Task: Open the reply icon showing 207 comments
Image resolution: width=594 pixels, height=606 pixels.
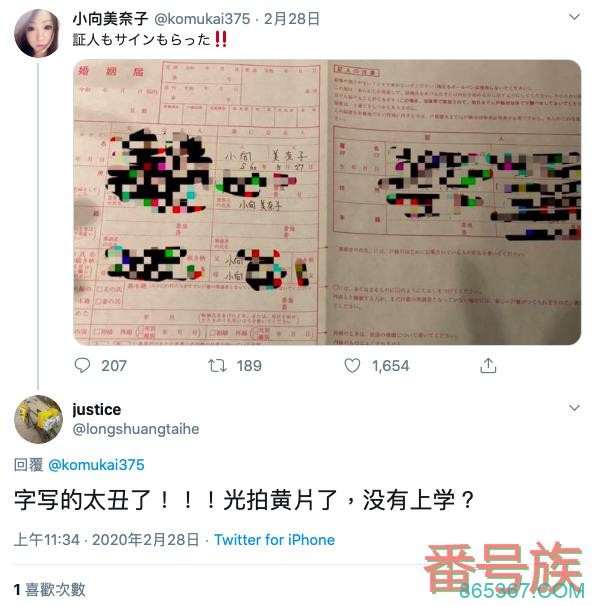Action: click(82, 365)
